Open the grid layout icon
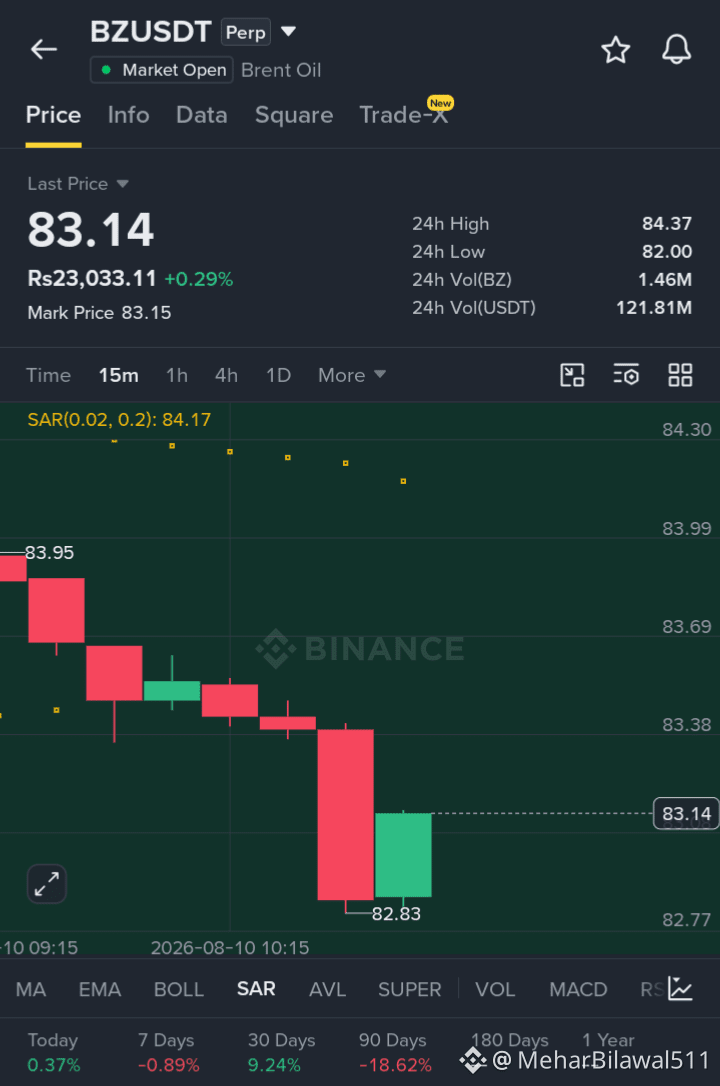This screenshot has width=720, height=1086. 680,375
